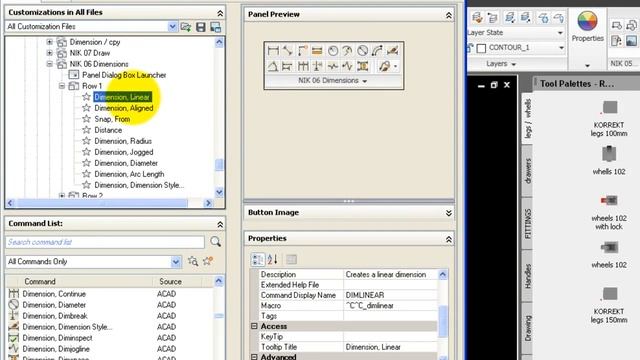Image resolution: width=640 pixels, height=360 pixels.
Task: Expand the NIK 07 Draw tree node
Action: pos(50,53)
